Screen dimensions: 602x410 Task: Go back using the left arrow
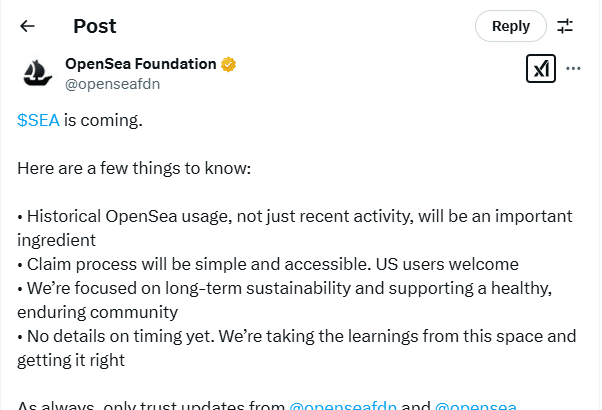coord(27,26)
